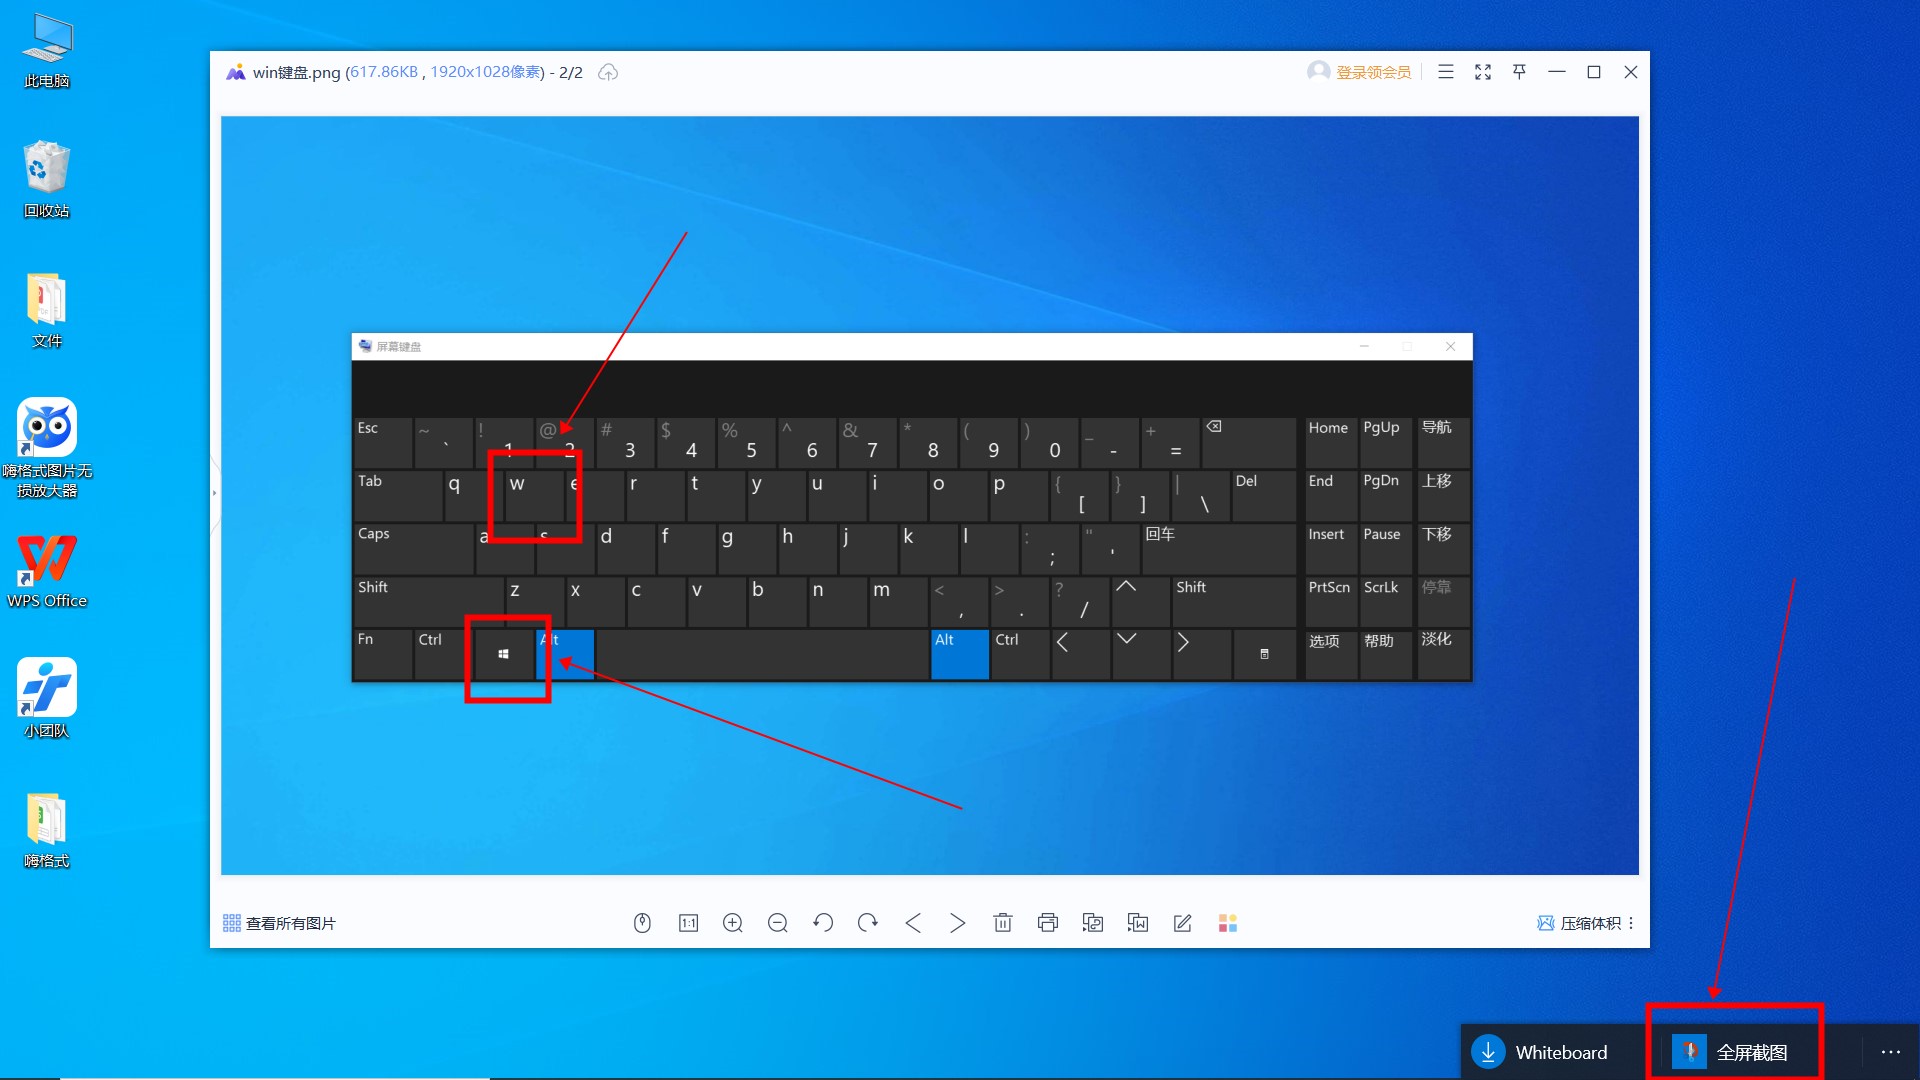Click the compress file size icon
This screenshot has width=1920, height=1080.
coord(1540,922)
